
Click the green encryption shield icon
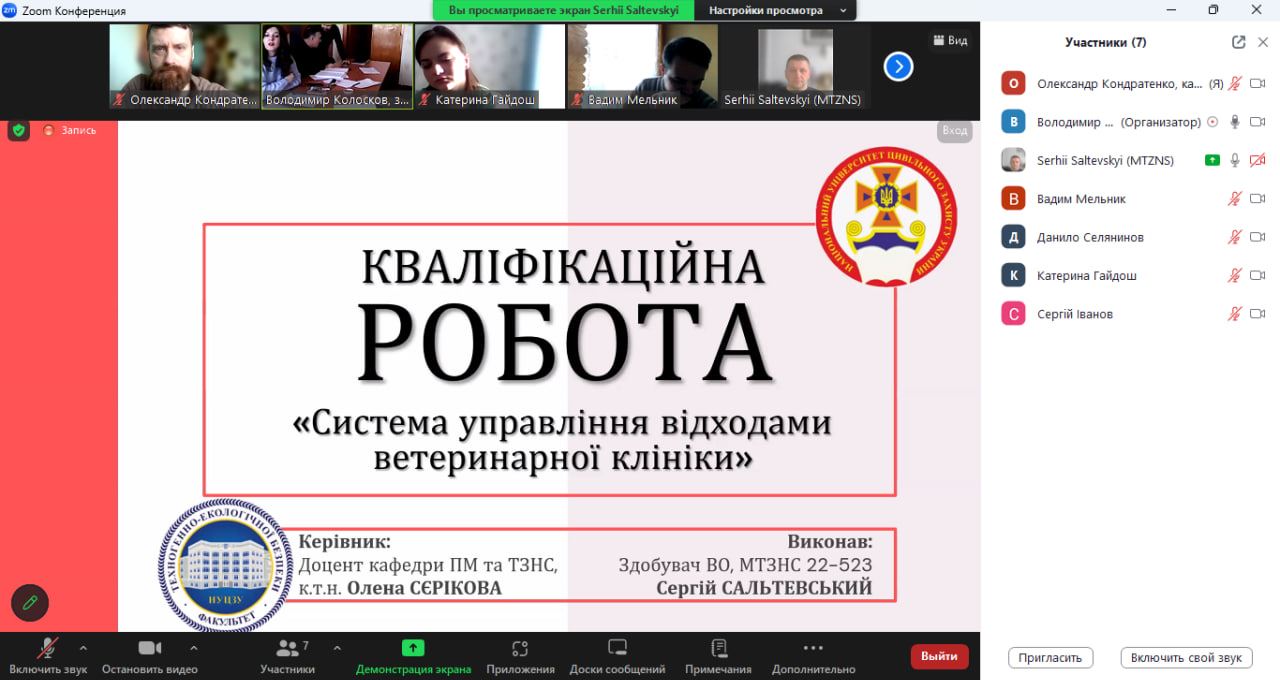(18, 130)
